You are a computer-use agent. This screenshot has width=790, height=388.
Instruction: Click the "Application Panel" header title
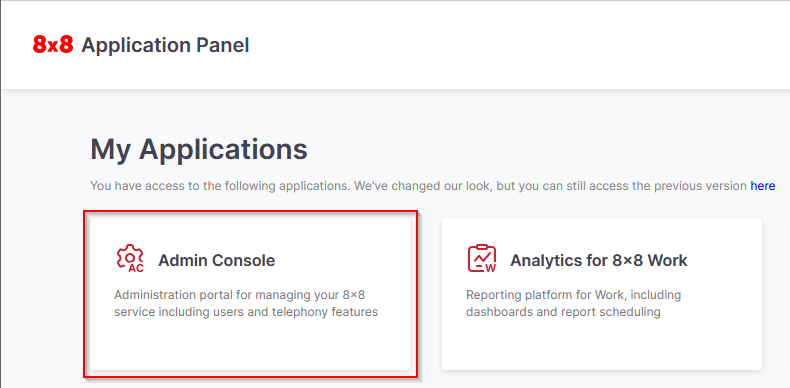165,45
